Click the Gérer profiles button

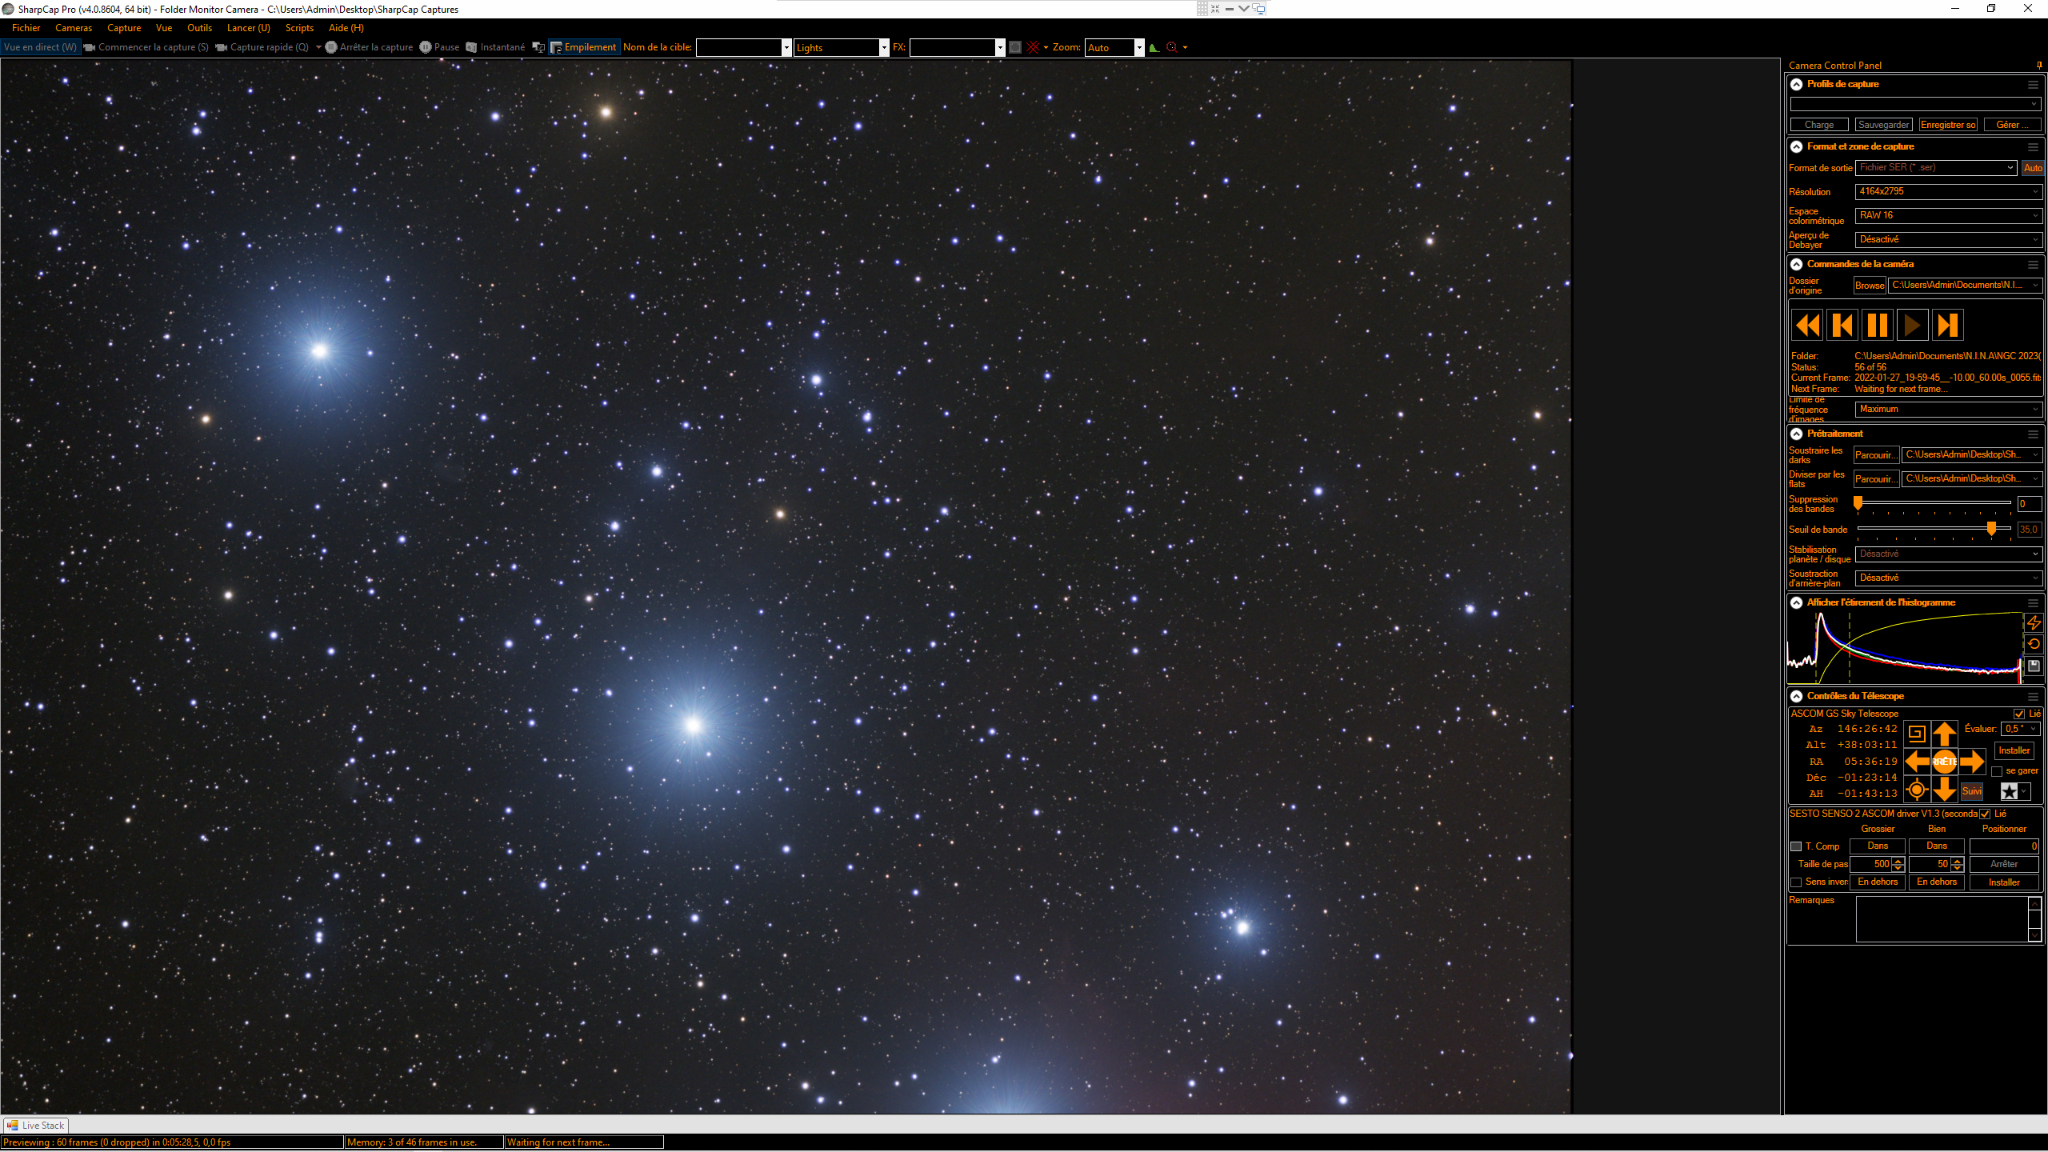[x=2012, y=125]
